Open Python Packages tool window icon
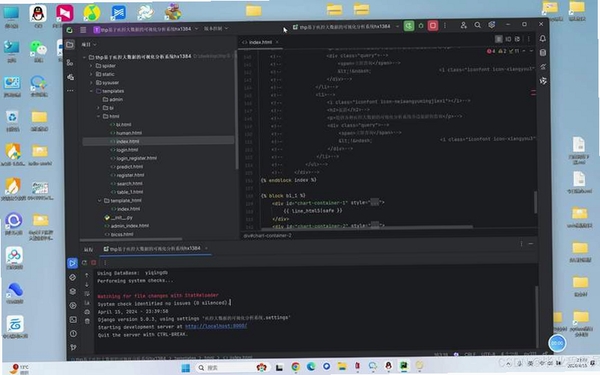This screenshot has height=375, width=600. (x=73, y=291)
